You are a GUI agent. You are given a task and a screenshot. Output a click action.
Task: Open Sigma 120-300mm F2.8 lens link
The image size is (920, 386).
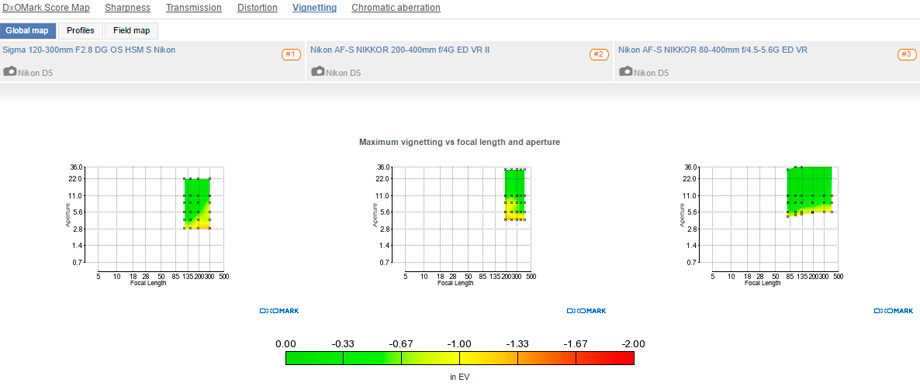89,50
